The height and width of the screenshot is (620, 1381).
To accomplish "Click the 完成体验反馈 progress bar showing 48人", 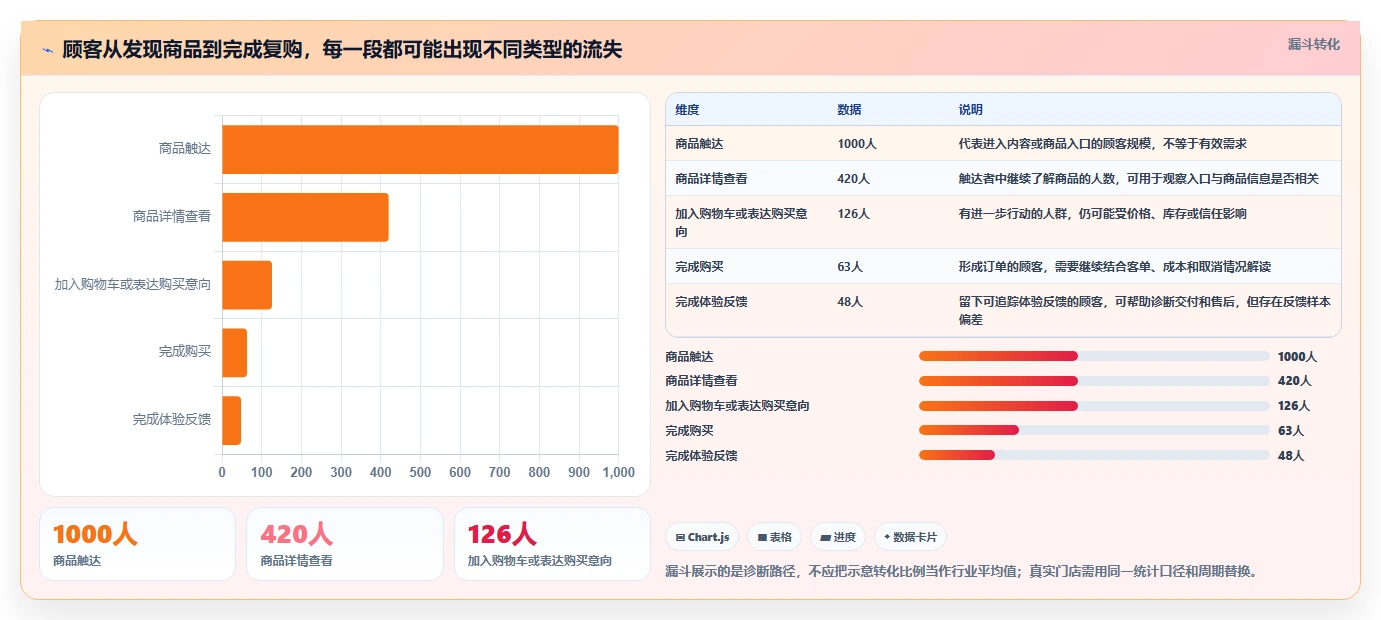I will tap(1094, 455).
